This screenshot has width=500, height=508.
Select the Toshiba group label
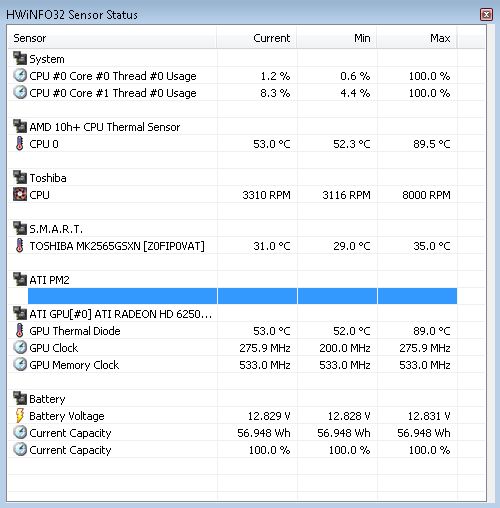coord(48,178)
